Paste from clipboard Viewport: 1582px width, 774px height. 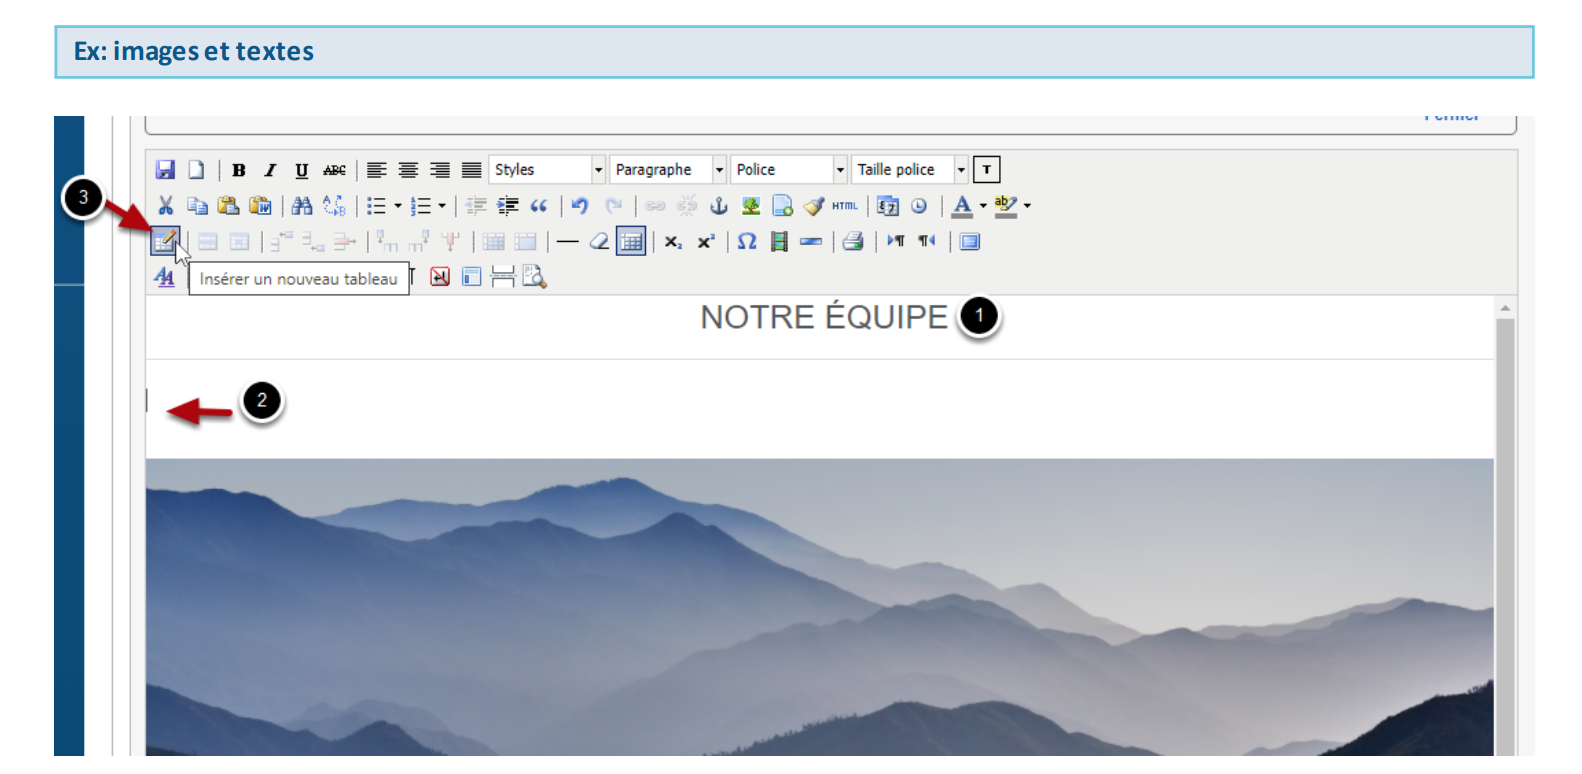coord(229,206)
